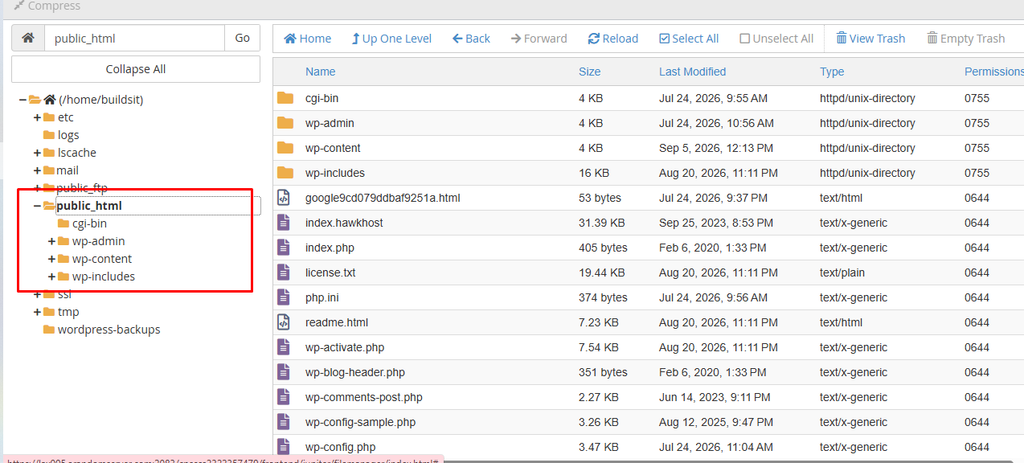Image resolution: width=1024 pixels, height=463 pixels.
Task: Open View Trash in the toolbar
Action: point(871,39)
